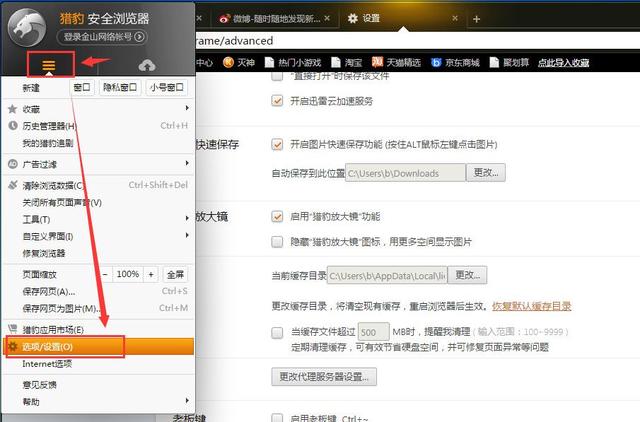Image resolution: width=640 pixels, height=422 pixels.
Task: Decrease page zoom with minus button
Action: click(x=105, y=274)
